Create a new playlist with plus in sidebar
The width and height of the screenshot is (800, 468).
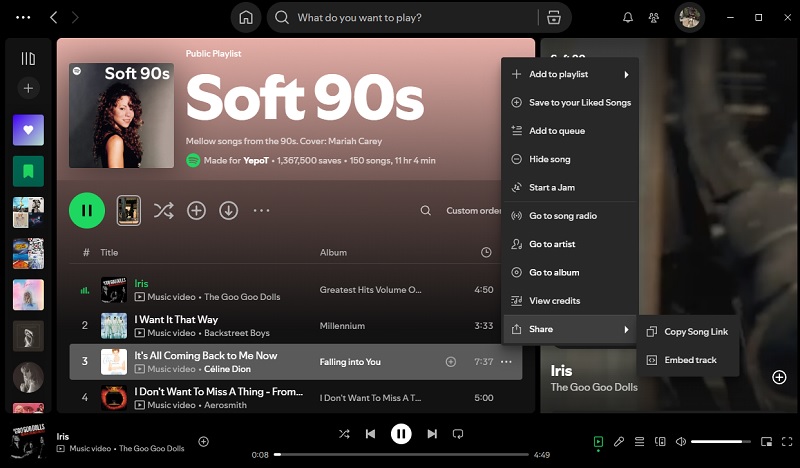(x=28, y=88)
